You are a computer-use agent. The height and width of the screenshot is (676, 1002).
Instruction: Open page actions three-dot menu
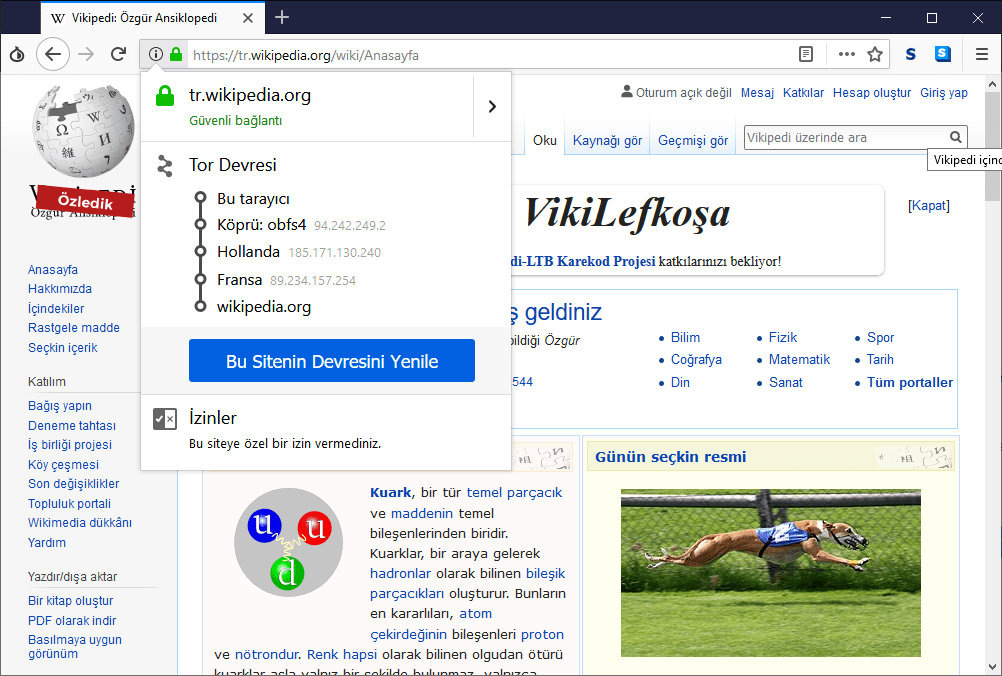846,55
